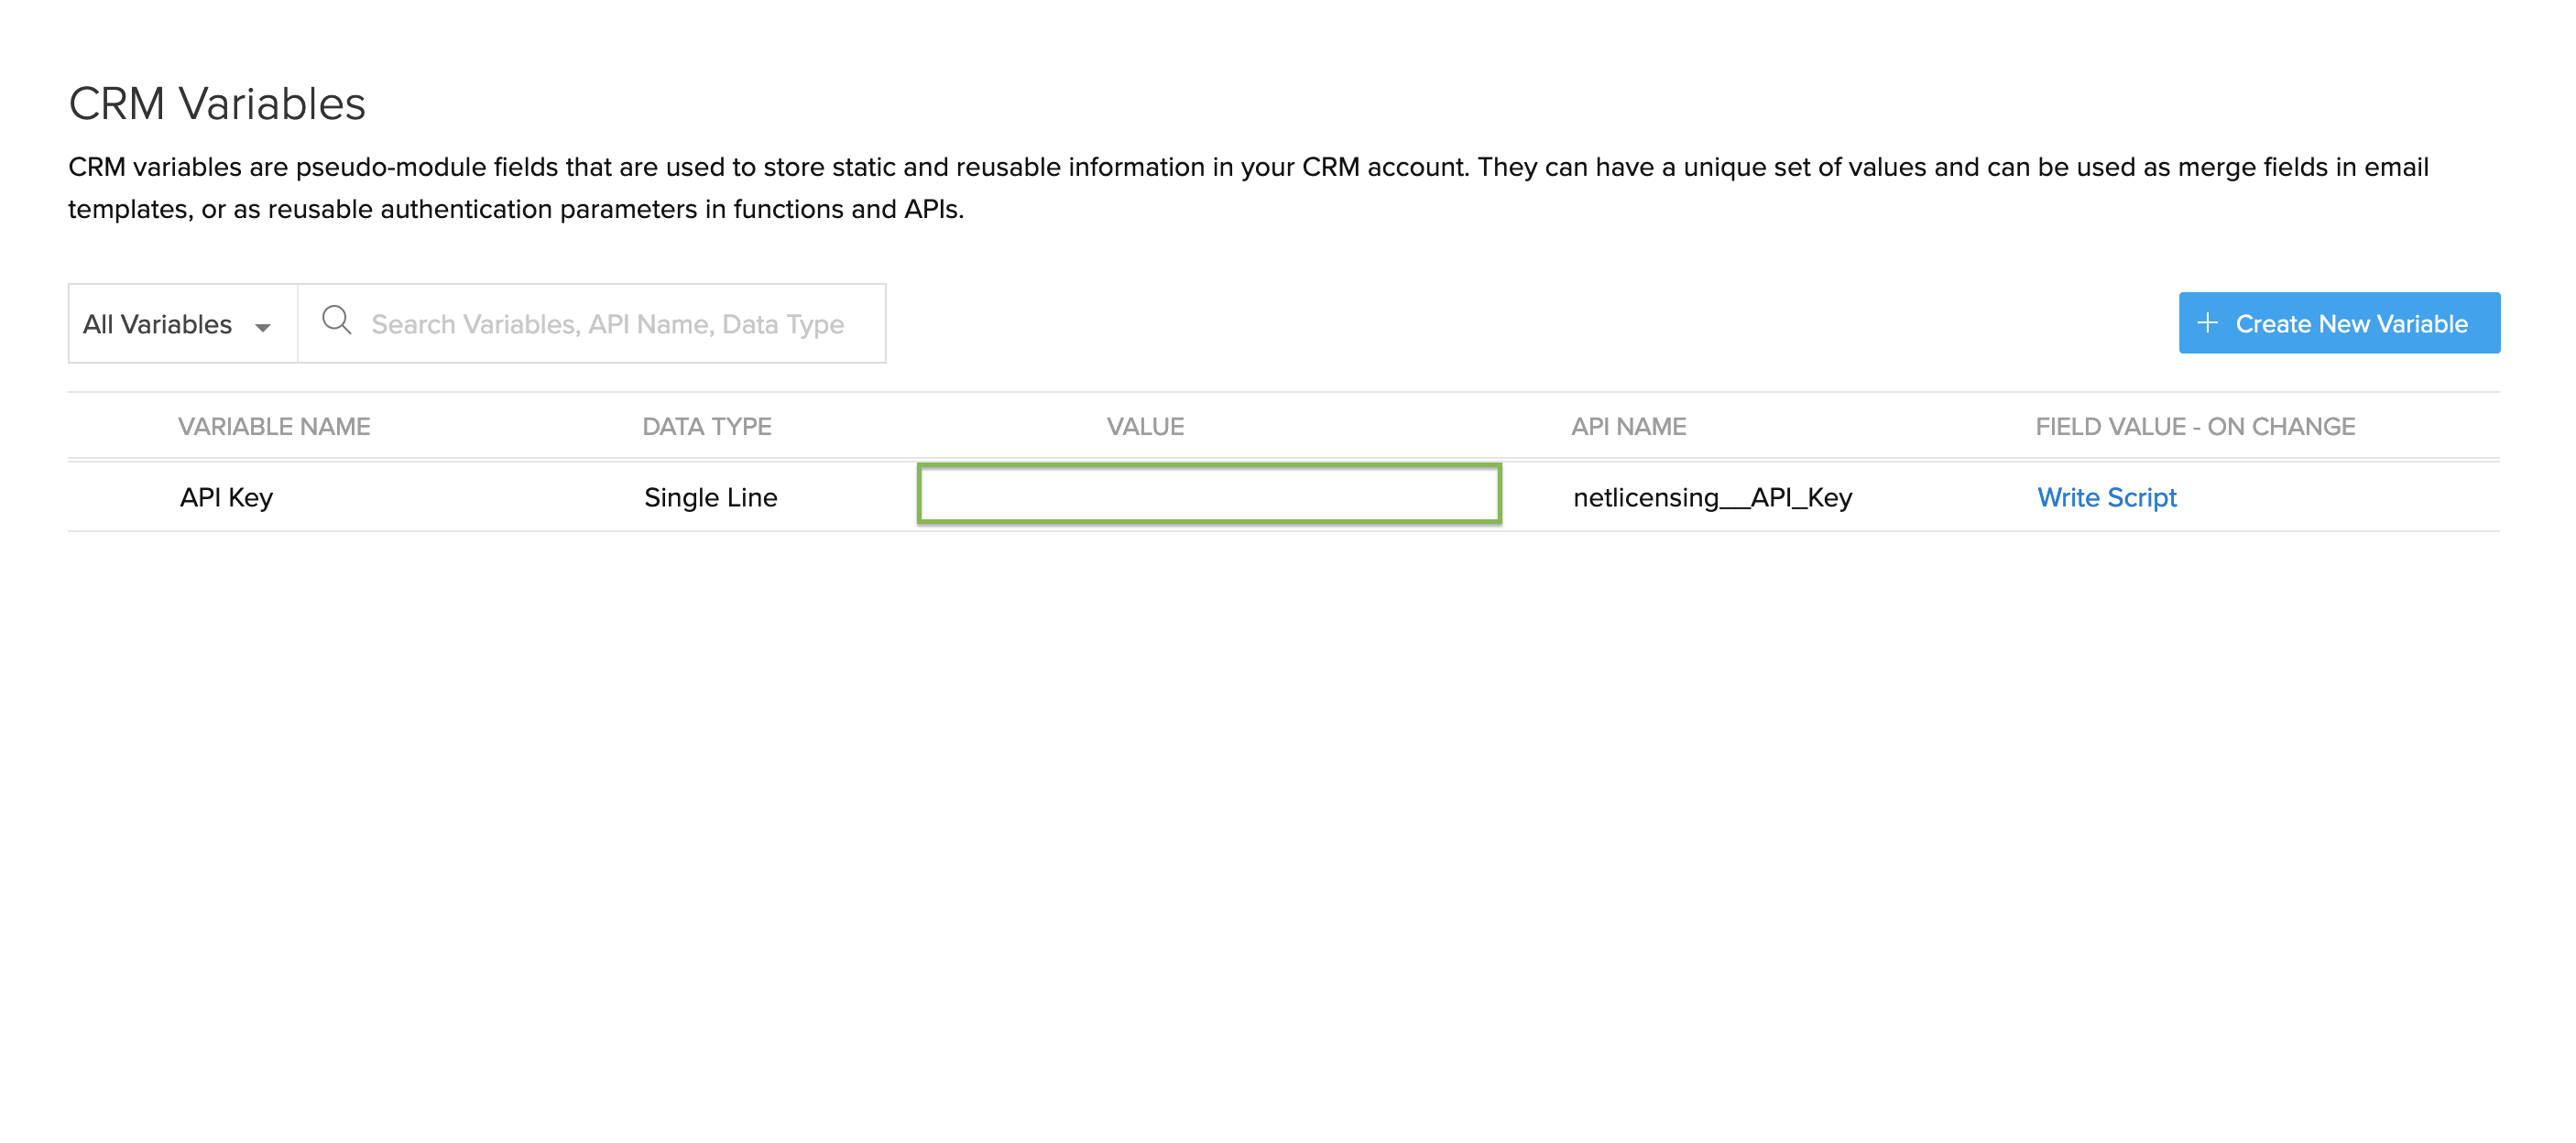Click the empty left cell of API Key row
This screenshot has width=2576, height=1143.
point(122,497)
